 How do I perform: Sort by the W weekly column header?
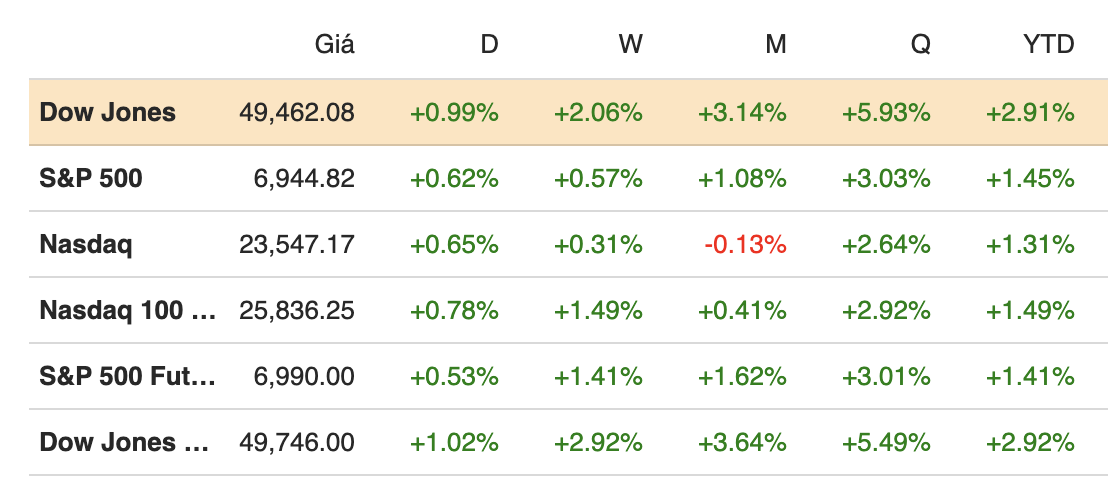point(630,44)
